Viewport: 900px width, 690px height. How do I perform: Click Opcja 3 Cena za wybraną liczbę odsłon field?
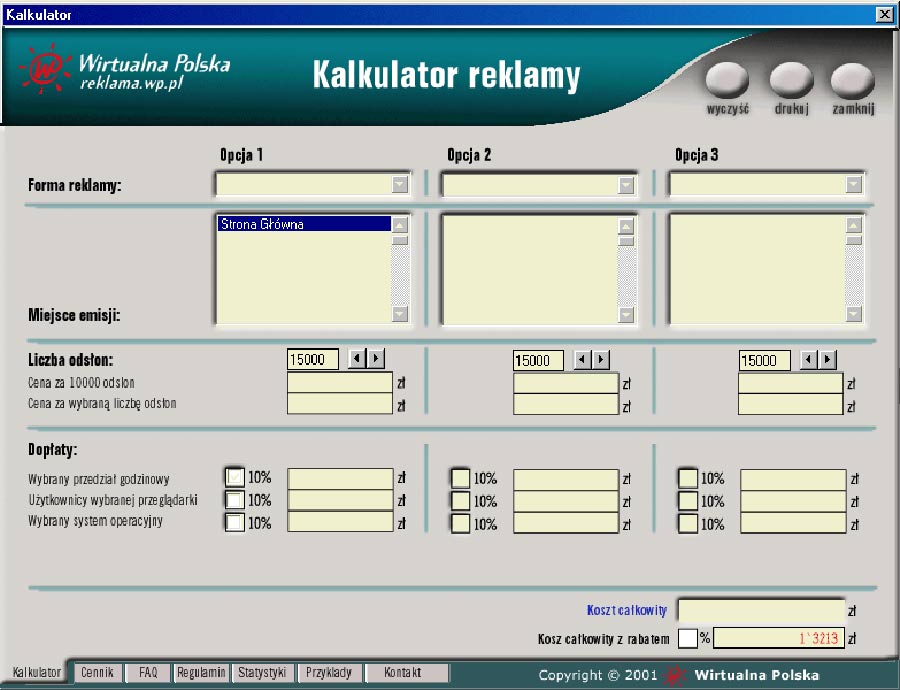(790, 405)
